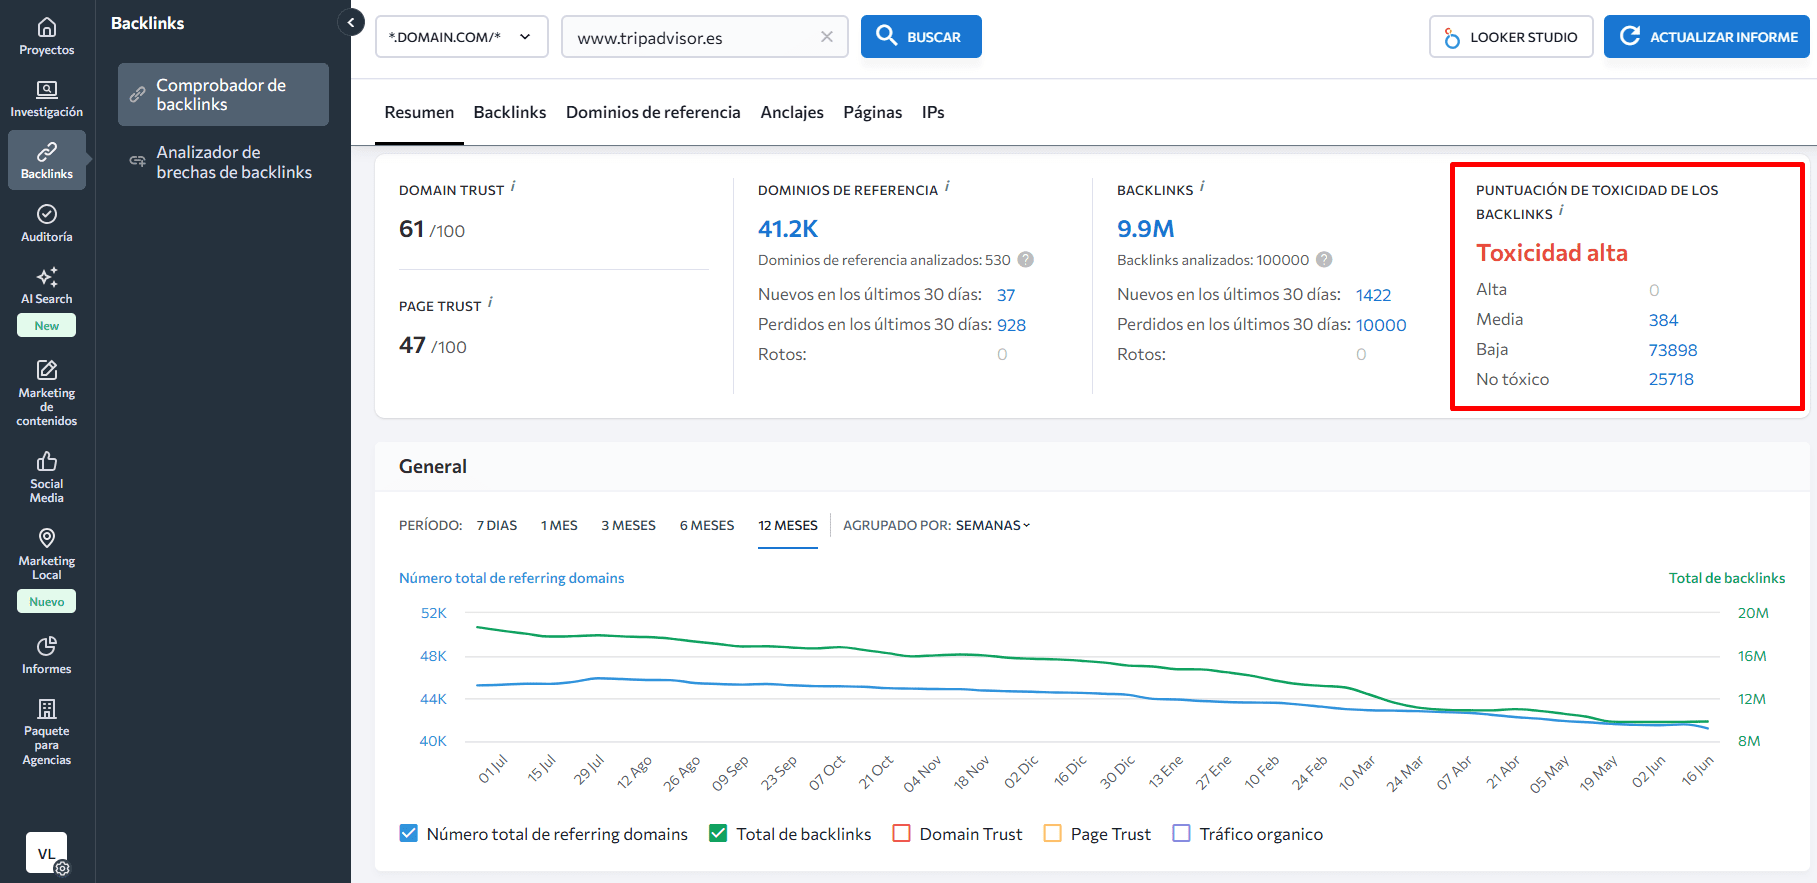
Task: Switch to the Anclajes tab
Action: pos(792,112)
